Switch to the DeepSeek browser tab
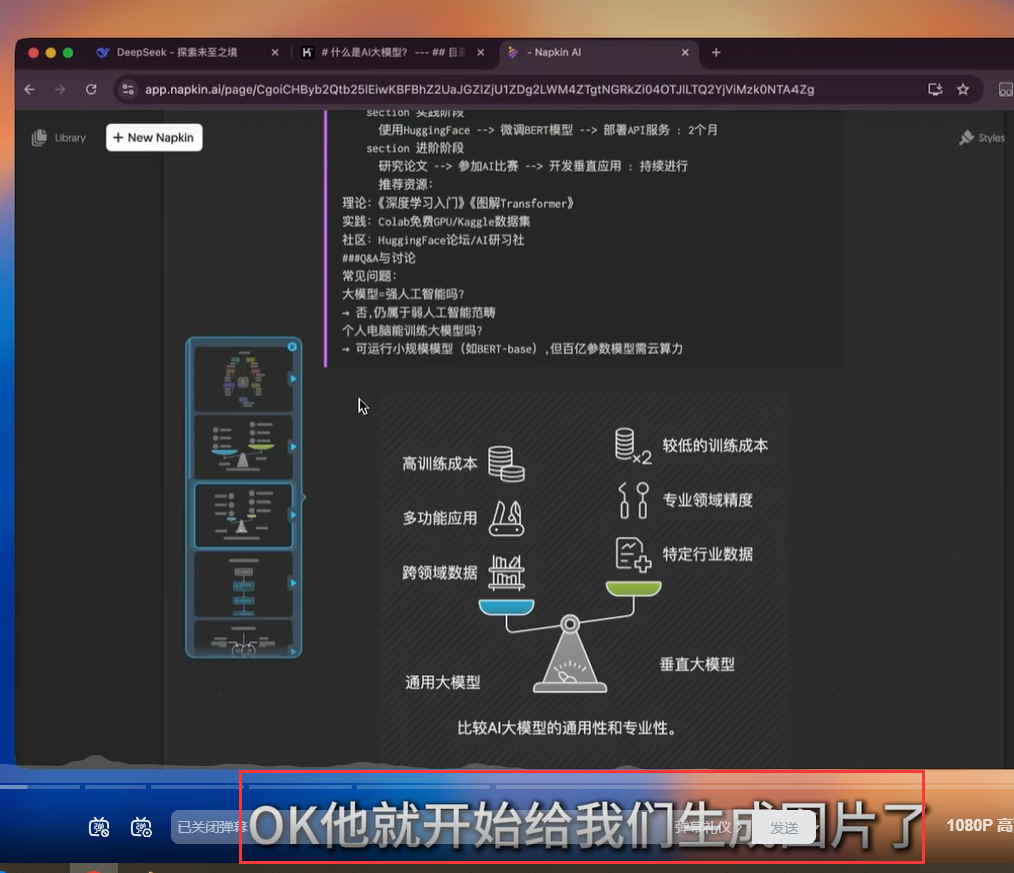This screenshot has height=873, width=1014. 176,52
